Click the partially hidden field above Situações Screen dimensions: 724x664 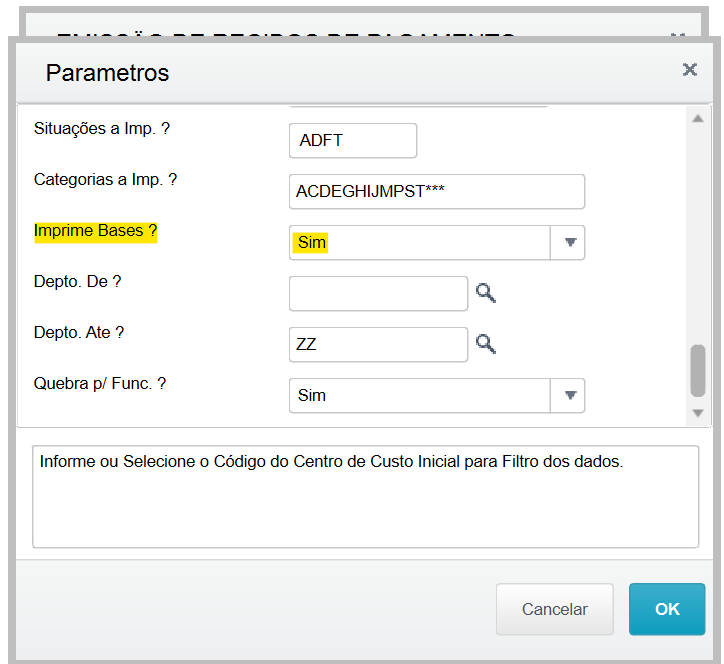tap(418, 105)
